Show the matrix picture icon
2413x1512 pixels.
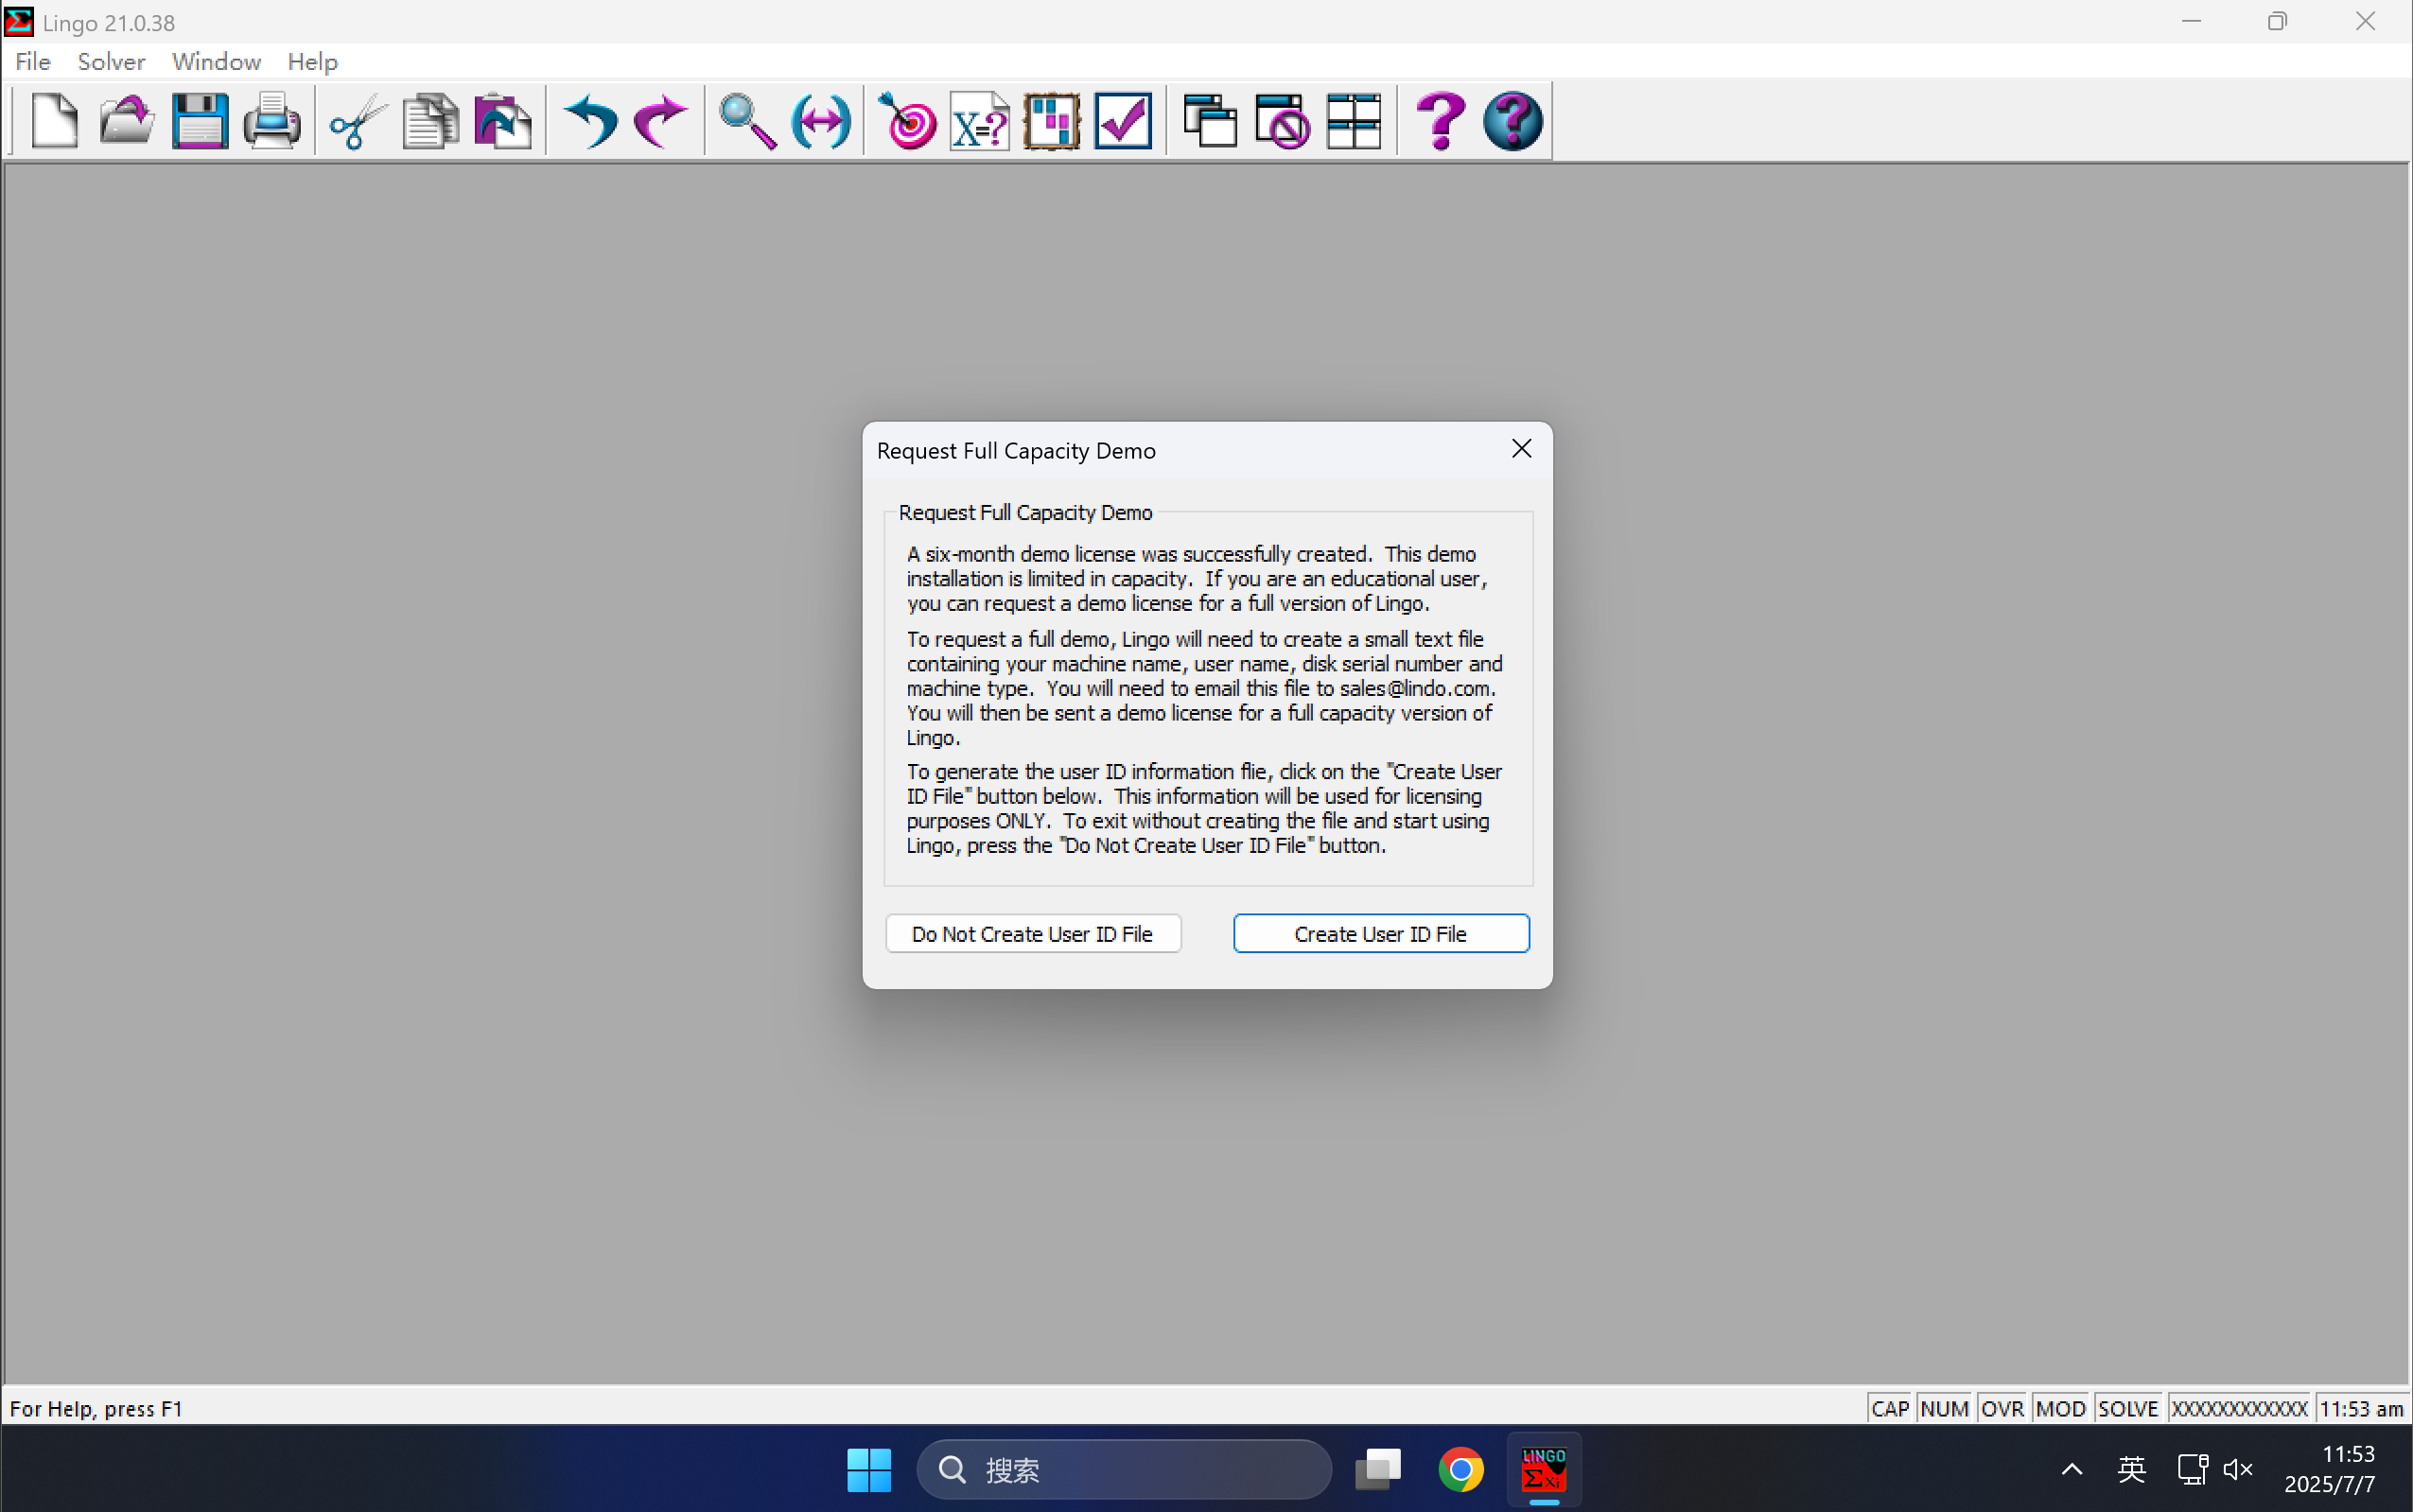tap(1051, 121)
